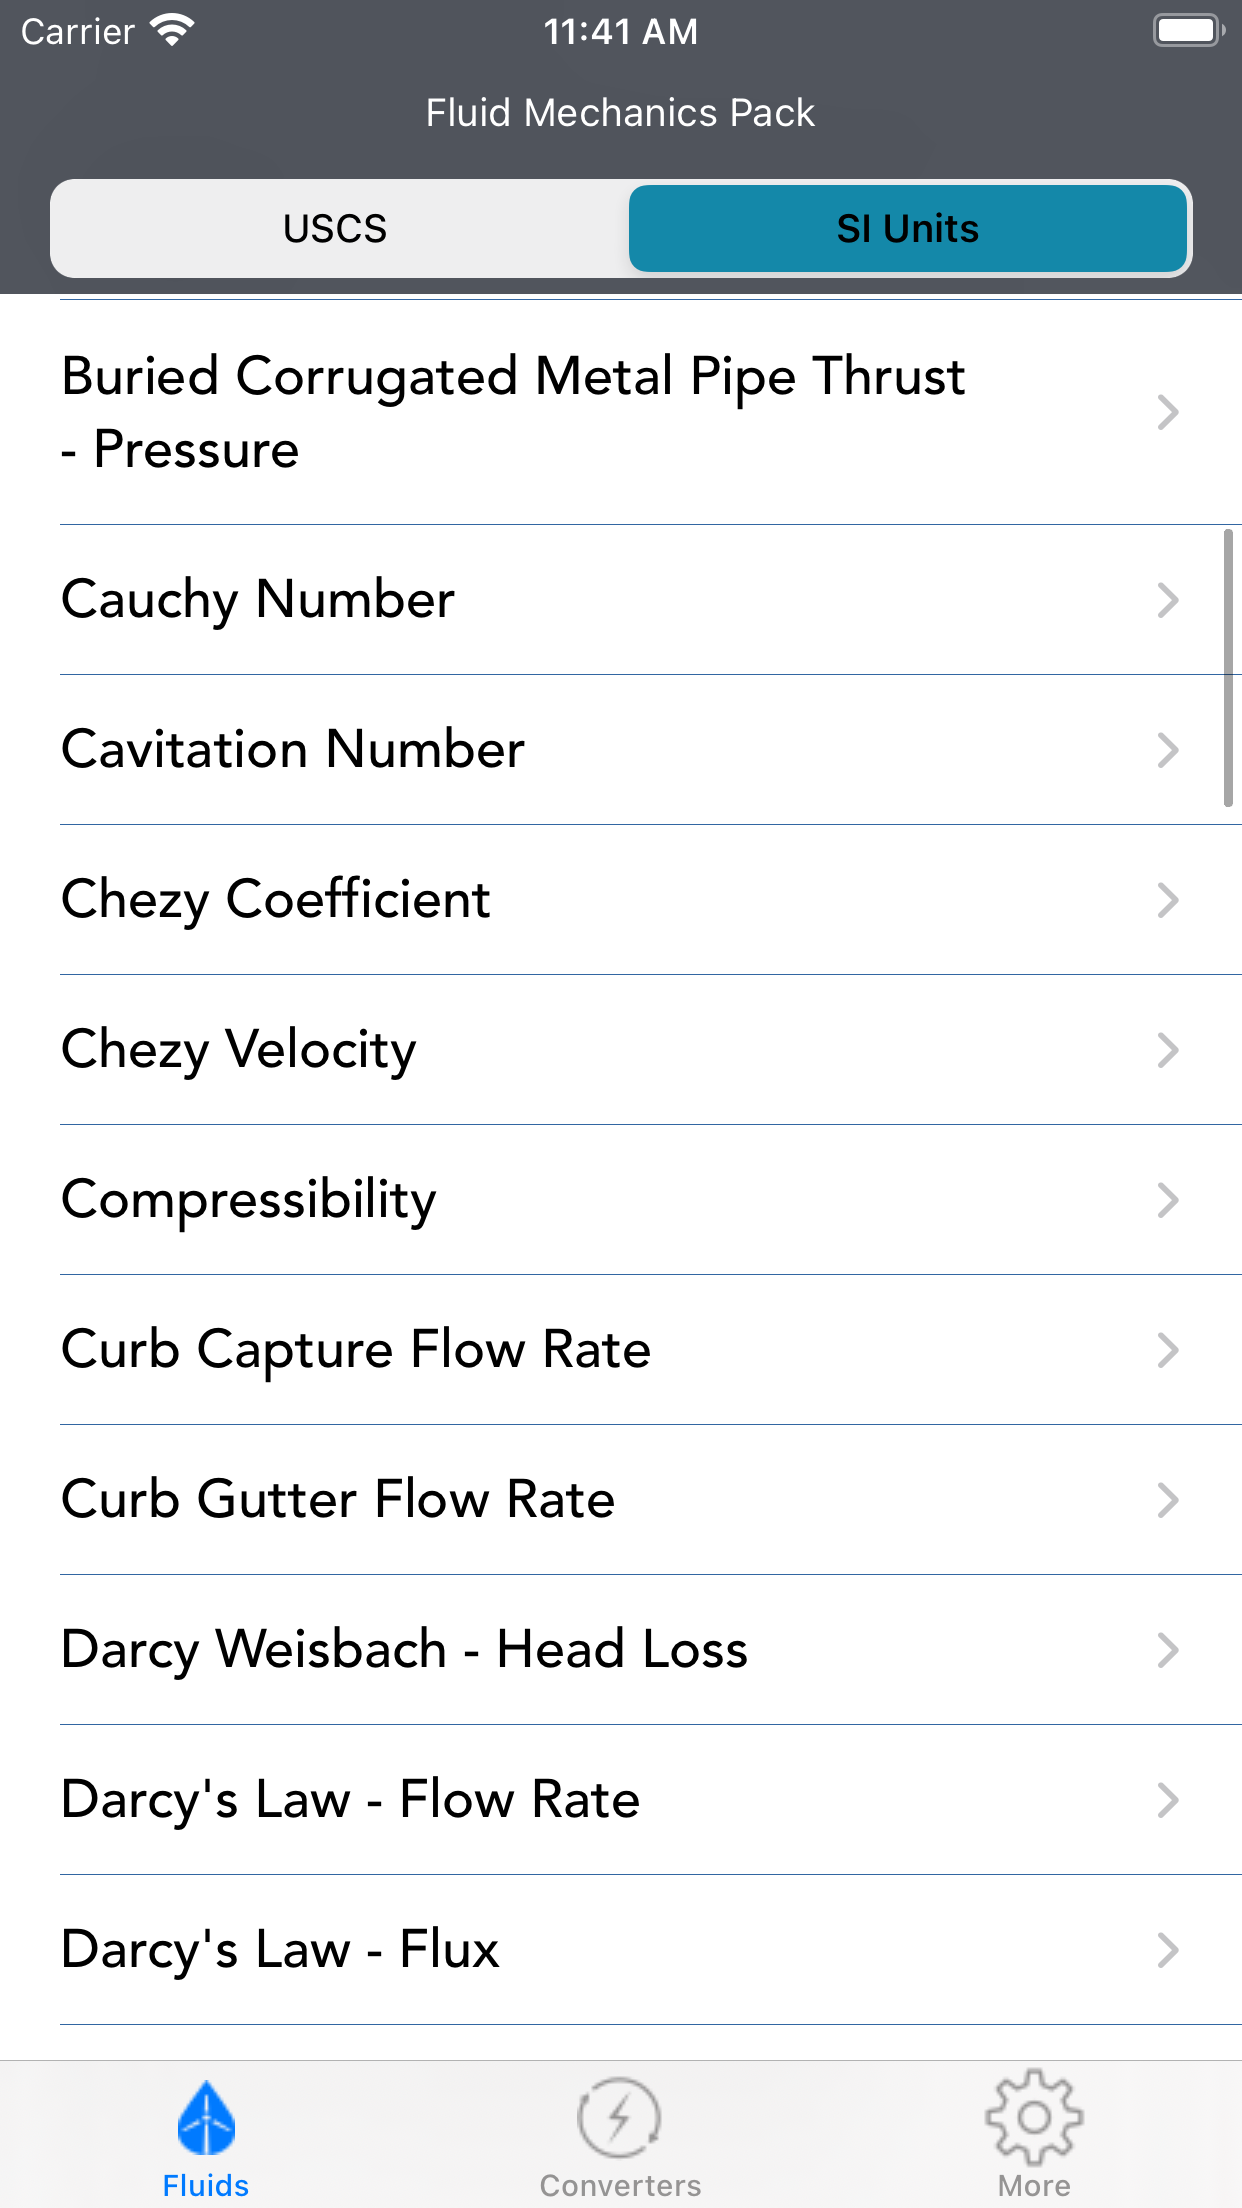Screen dimensions: 1242x2208
Task: Open Chezy Coefficient via its arrow
Action: pos(1167,900)
